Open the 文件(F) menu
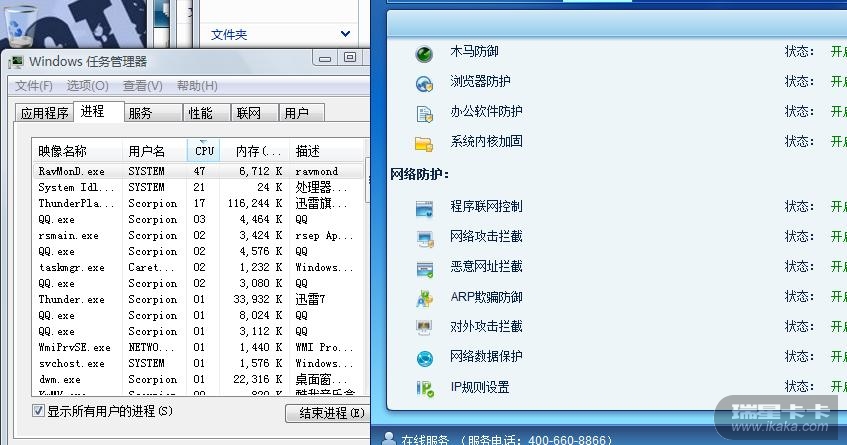 [x=33, y=85]
